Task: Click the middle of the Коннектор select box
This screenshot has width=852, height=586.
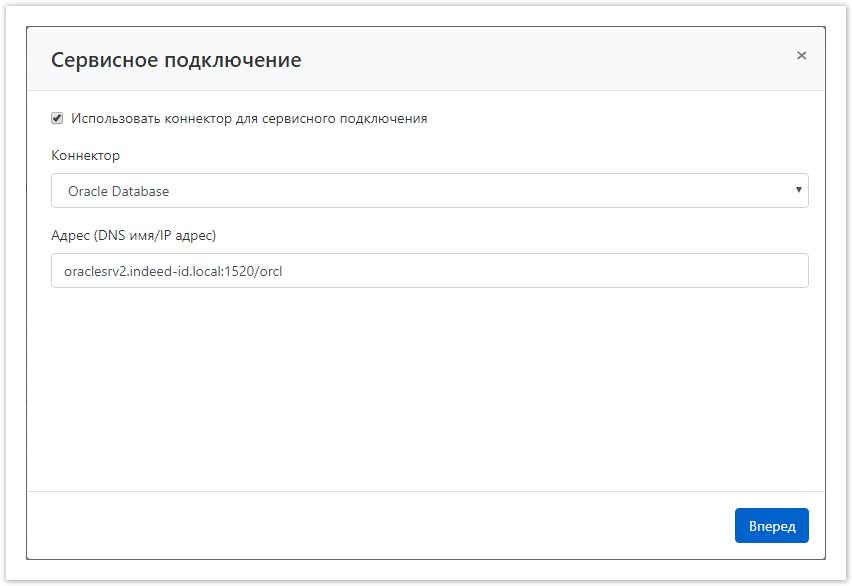Action: tap(429, 191)
